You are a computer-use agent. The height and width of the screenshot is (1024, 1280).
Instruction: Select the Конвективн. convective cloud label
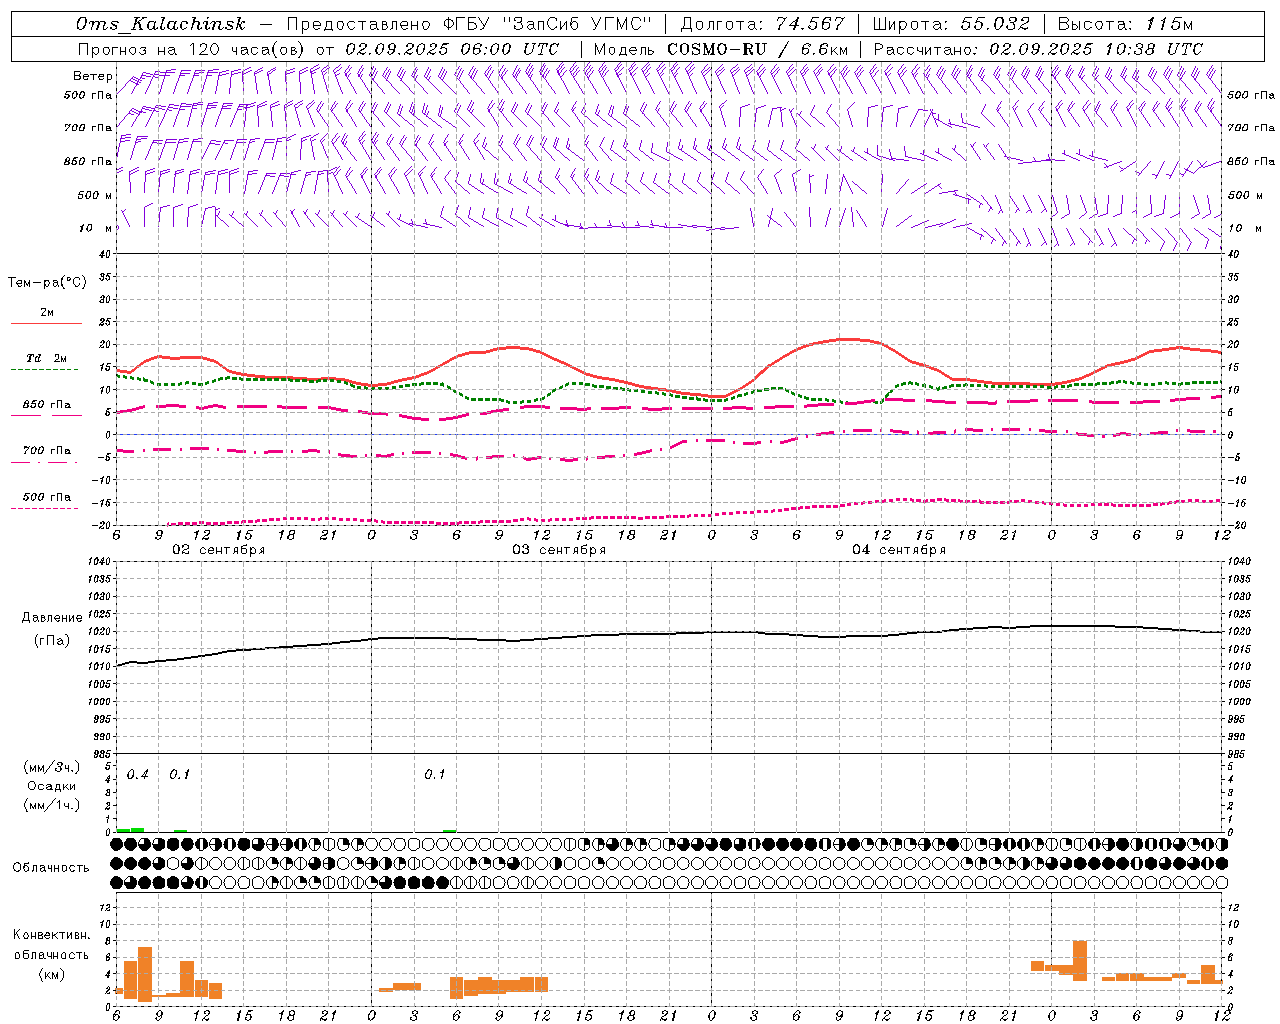[x=51, y=935]
